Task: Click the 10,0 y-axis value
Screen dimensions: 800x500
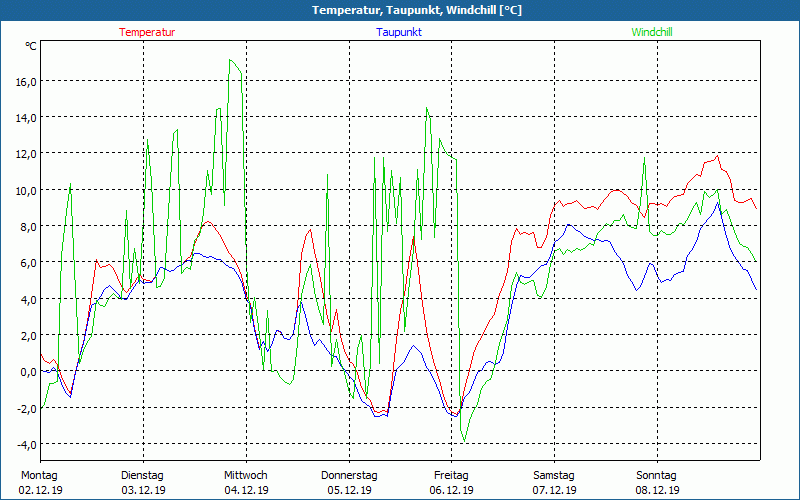Action: point(26,191)
